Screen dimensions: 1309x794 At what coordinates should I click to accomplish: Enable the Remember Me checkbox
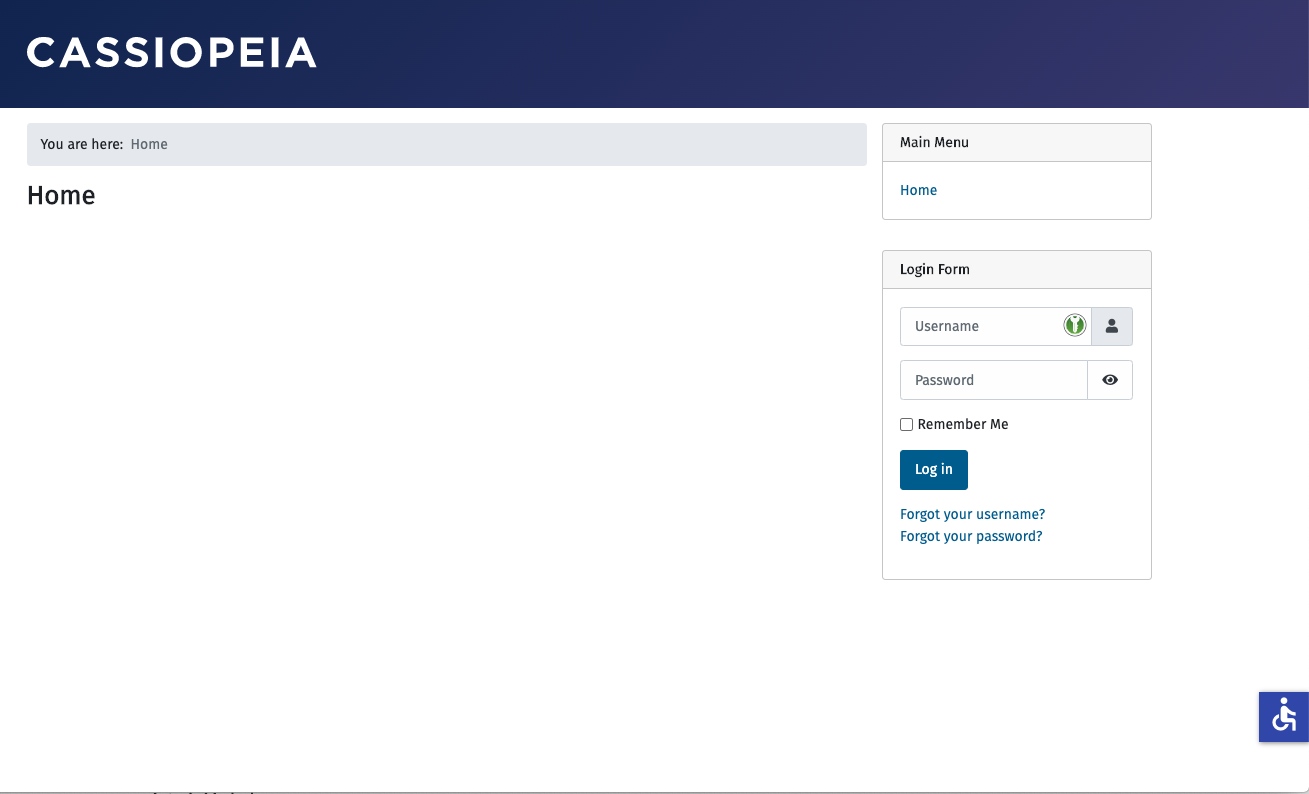pos(906,424)
